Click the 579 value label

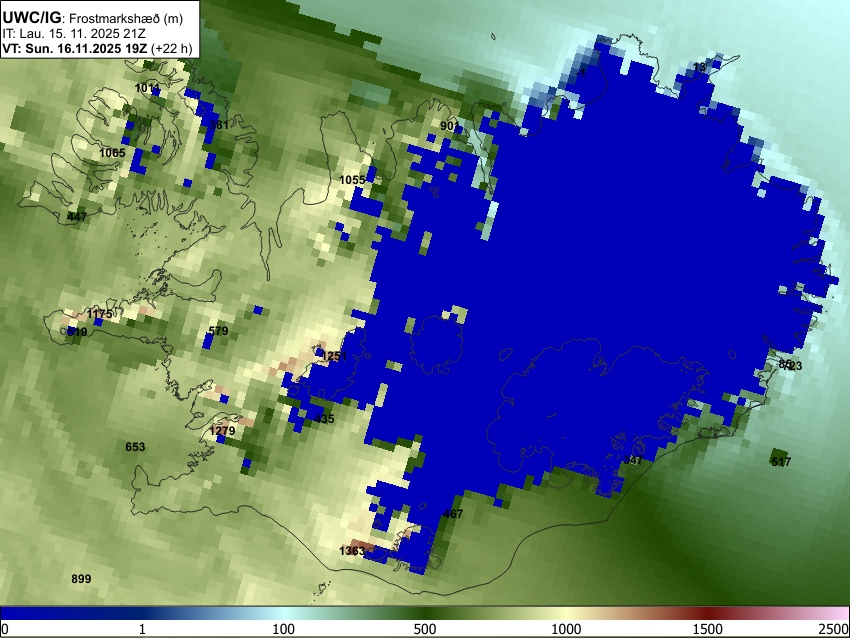218,331
